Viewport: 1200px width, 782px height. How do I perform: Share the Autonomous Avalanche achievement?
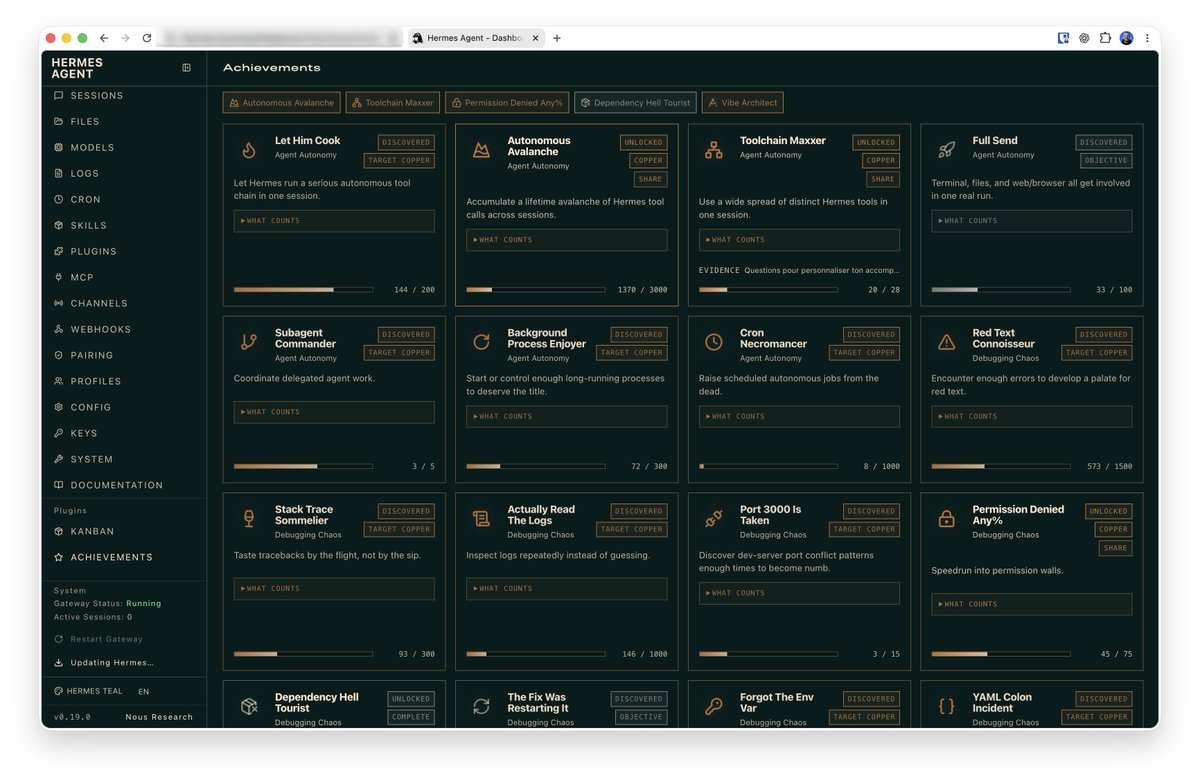tap(650, 180)
